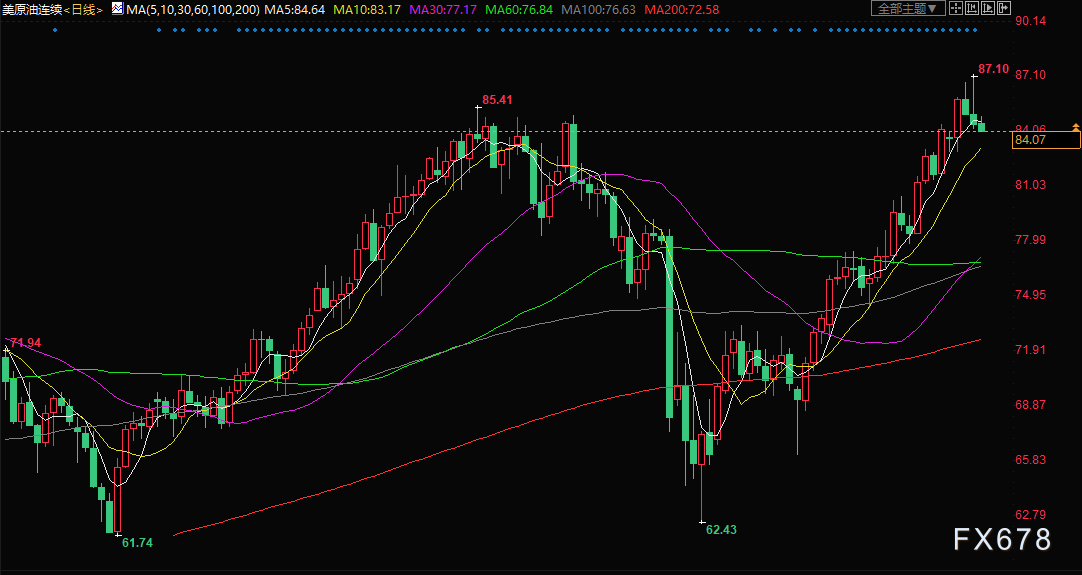Click the 87.10 high price label

coord(994,69)
